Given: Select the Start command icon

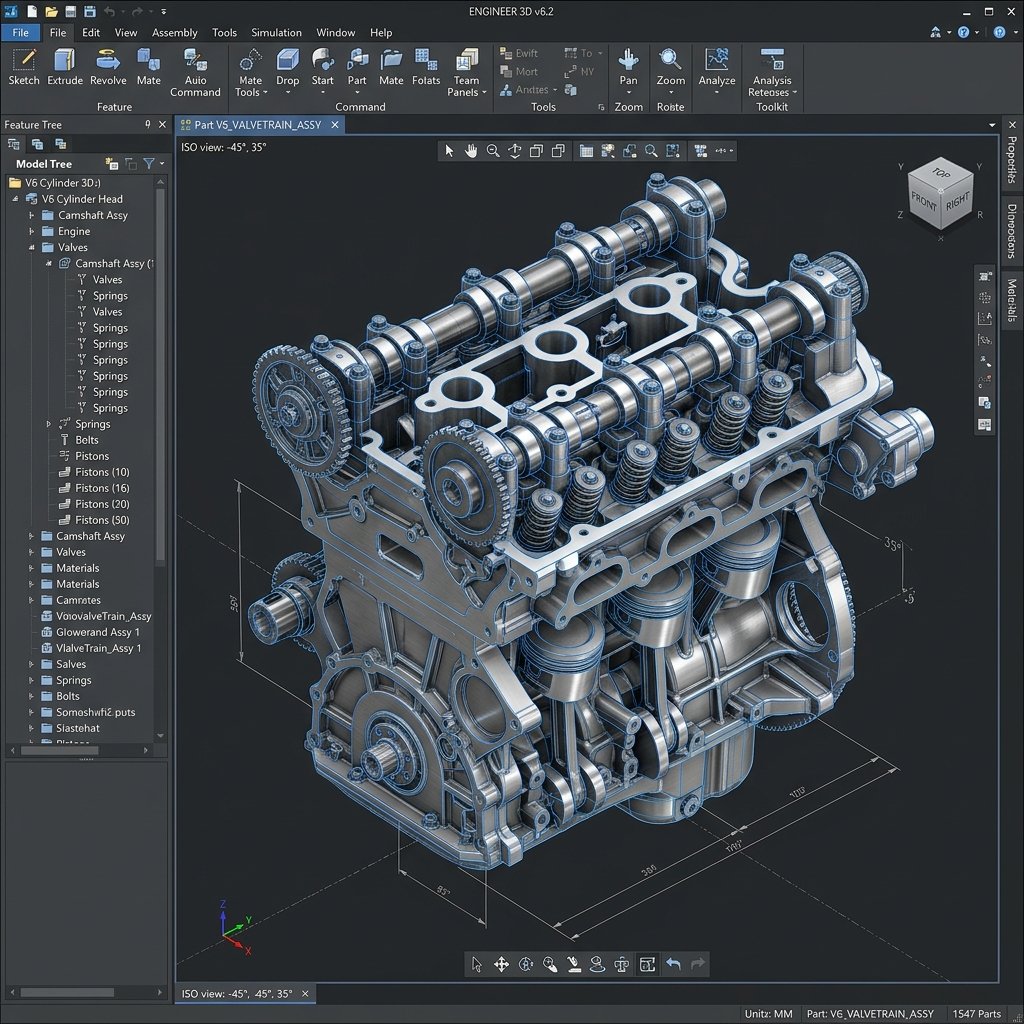Looking at the screenshot, I should [322, 69].
